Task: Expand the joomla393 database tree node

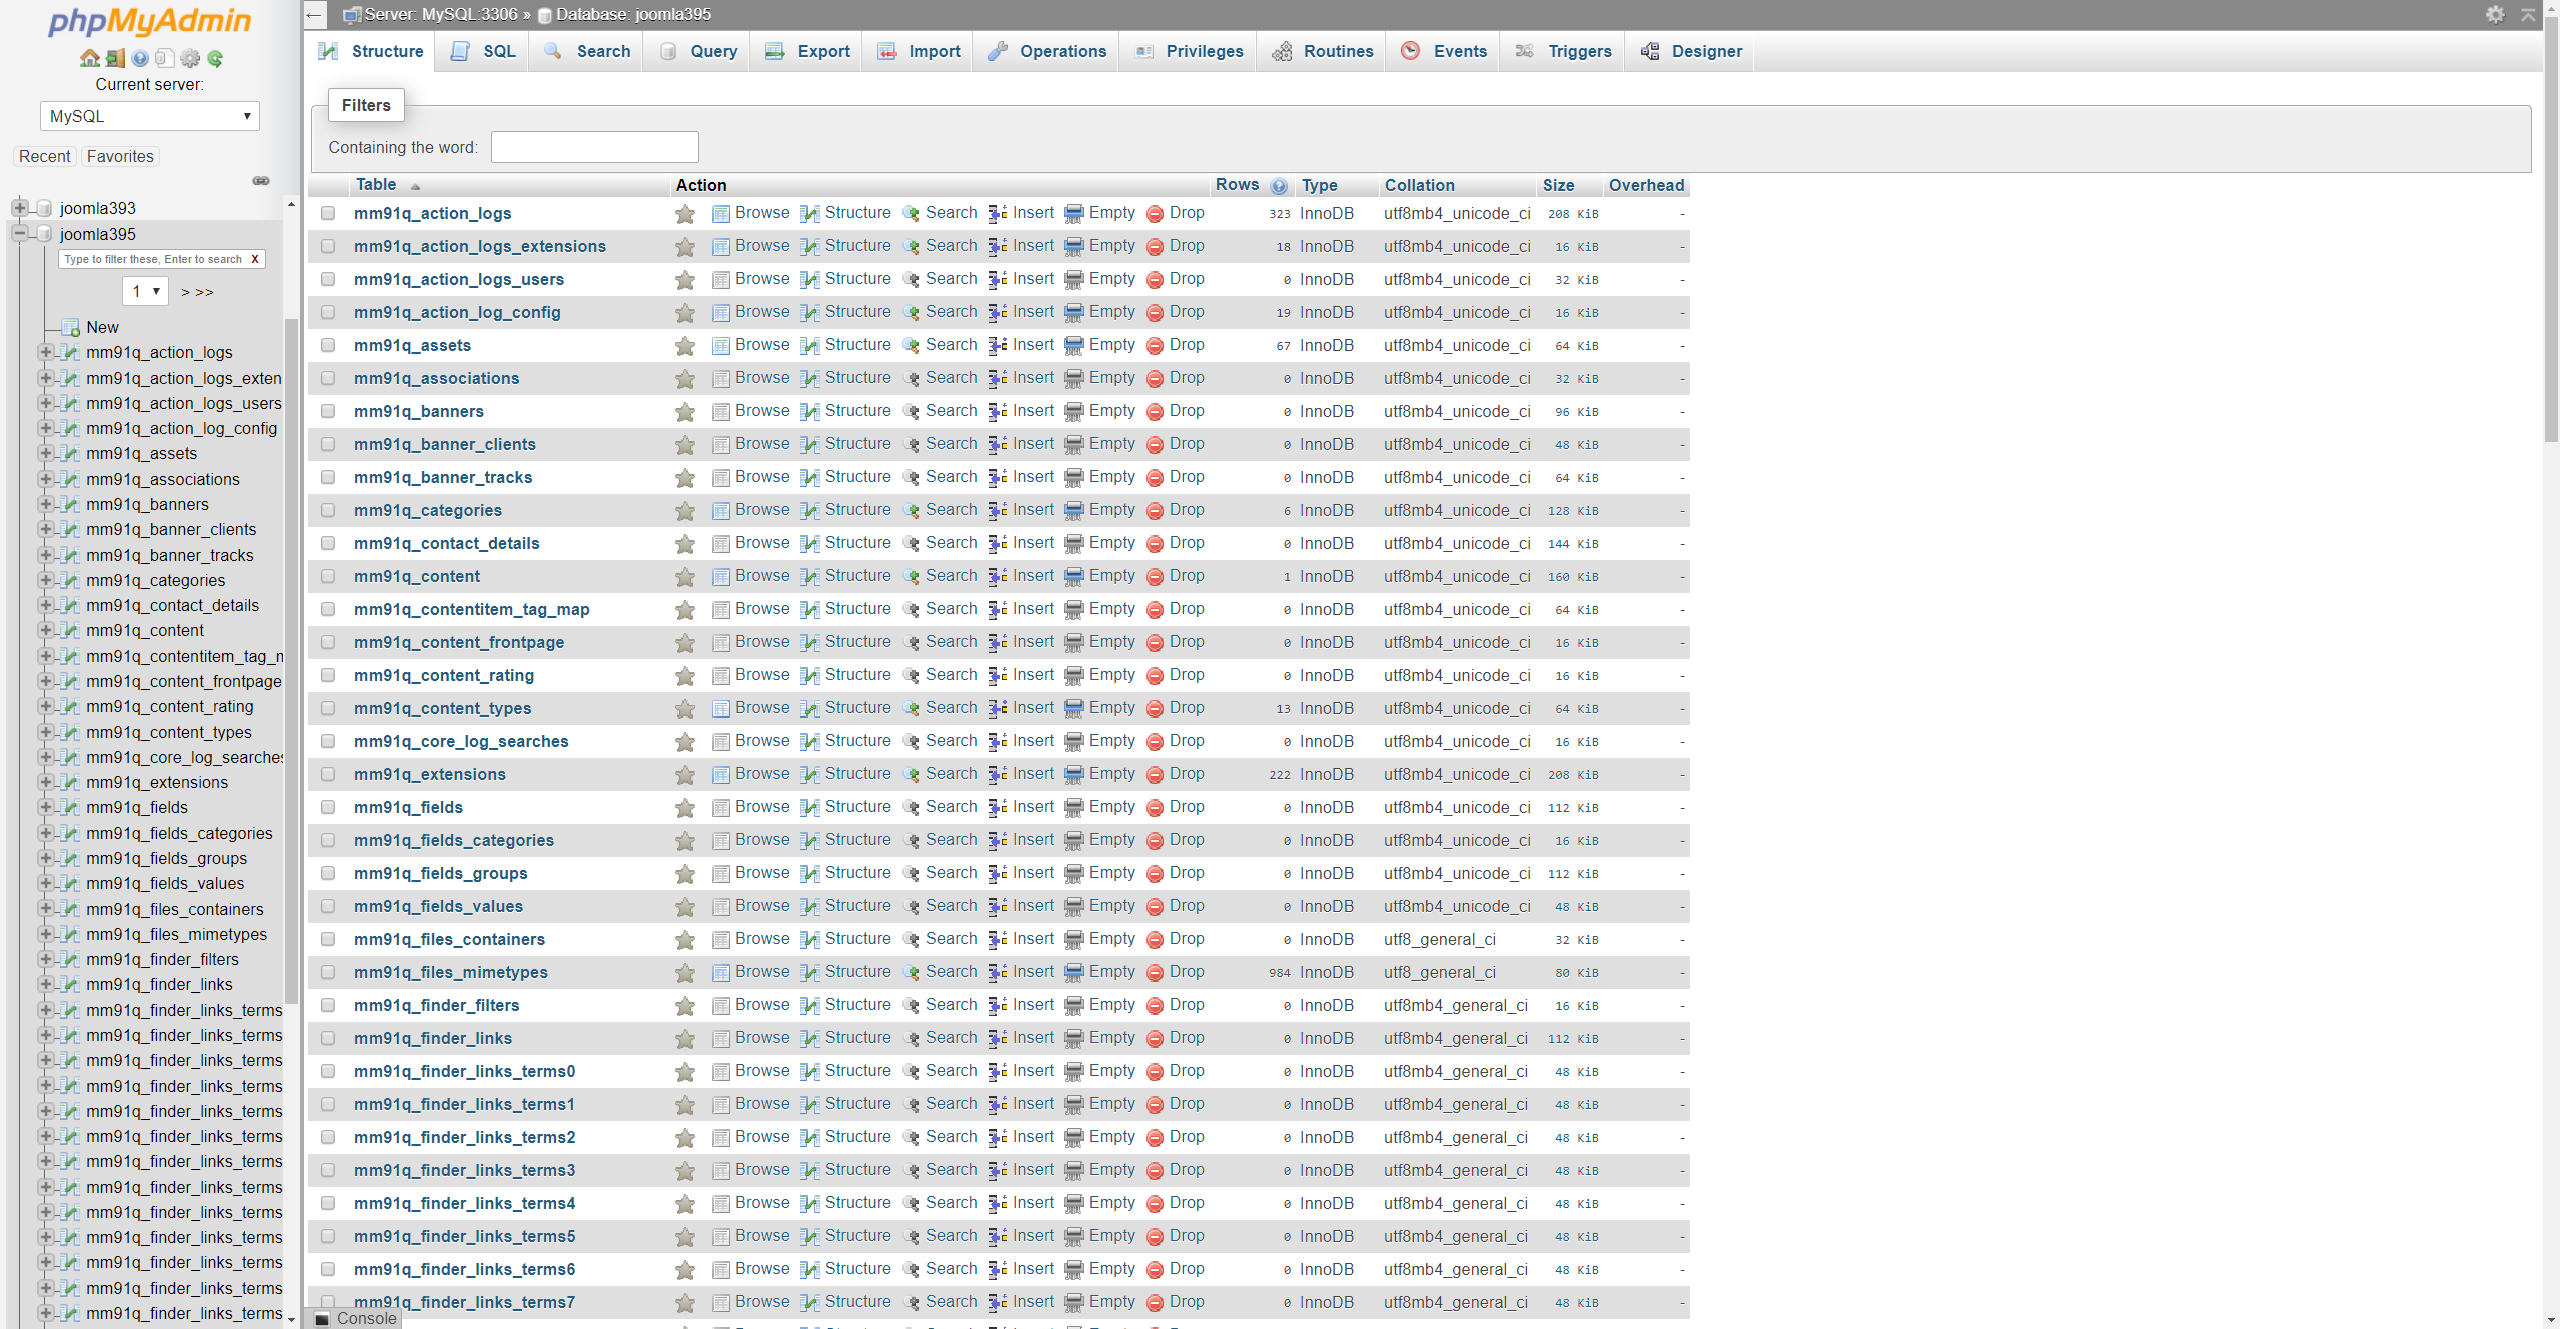Action: 19,208
